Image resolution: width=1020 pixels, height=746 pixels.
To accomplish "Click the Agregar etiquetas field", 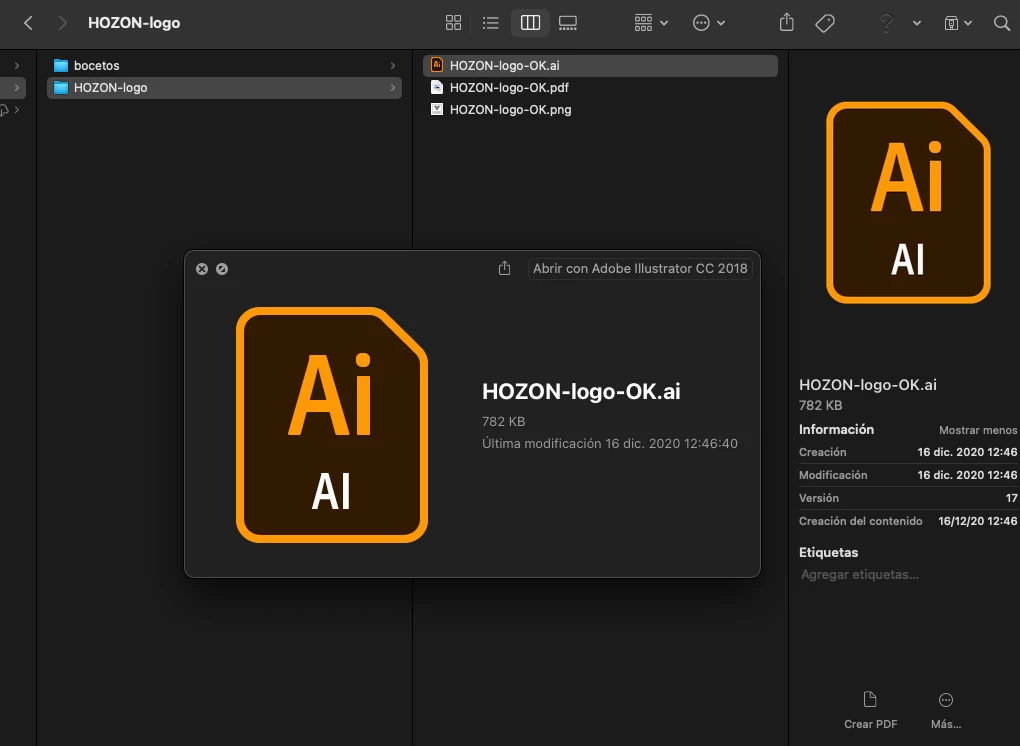I will [x=859, y=575].
